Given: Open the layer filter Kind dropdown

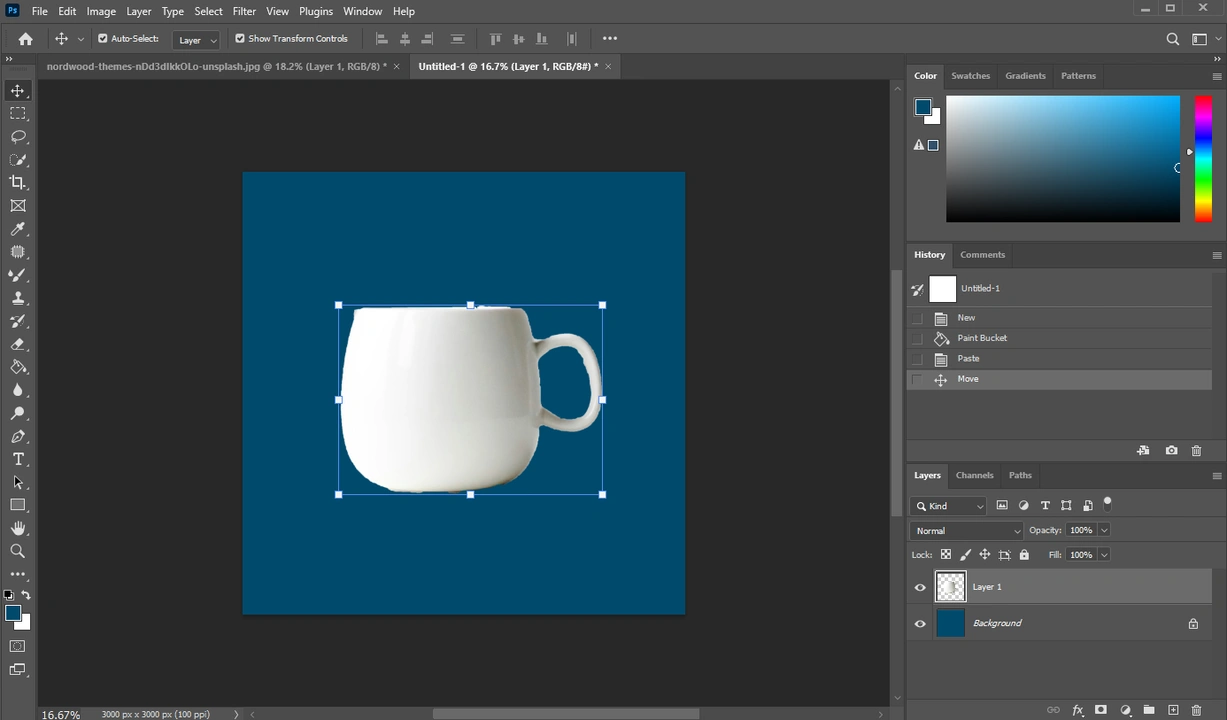Looking at the screenshot, I should [949, 506].
